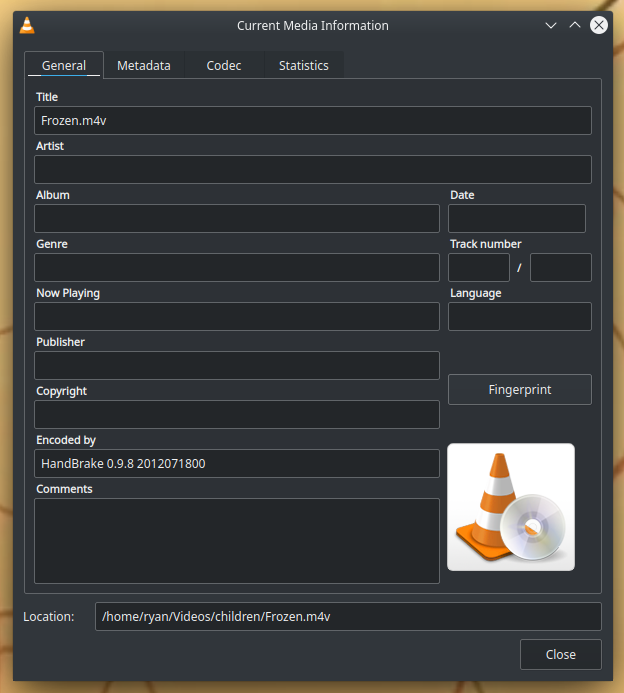
Task: Click into the Copyright input field
Action: click(237, 415)
